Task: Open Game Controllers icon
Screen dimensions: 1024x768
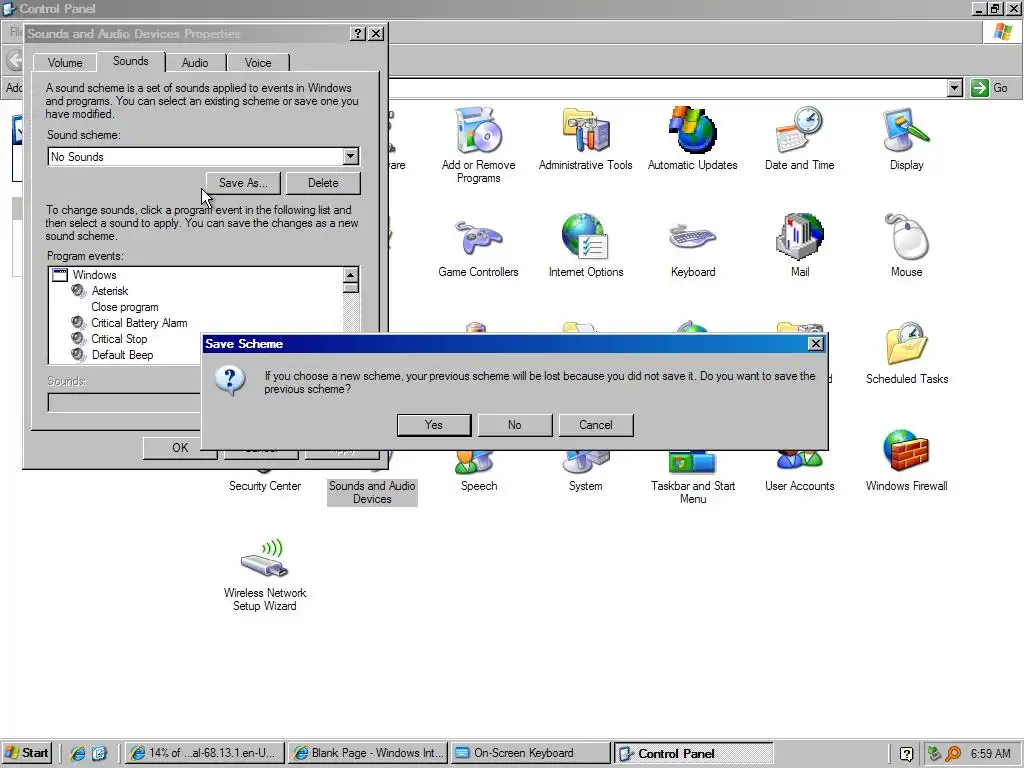Action: click(478, 238)
